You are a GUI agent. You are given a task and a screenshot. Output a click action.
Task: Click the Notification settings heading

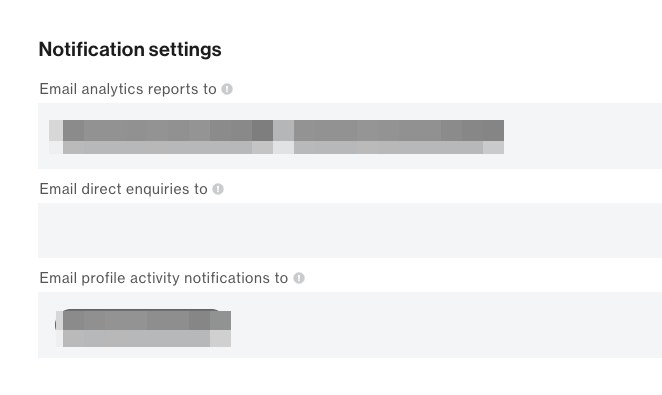tap(130, 49)
